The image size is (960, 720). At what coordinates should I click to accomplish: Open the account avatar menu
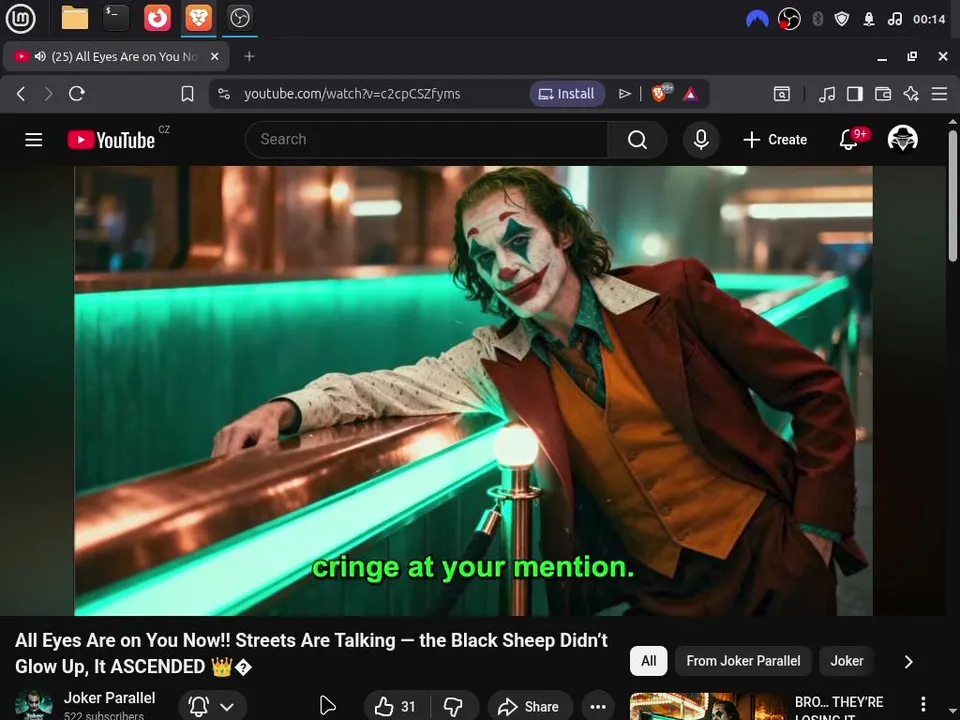[x=902, y=139]
